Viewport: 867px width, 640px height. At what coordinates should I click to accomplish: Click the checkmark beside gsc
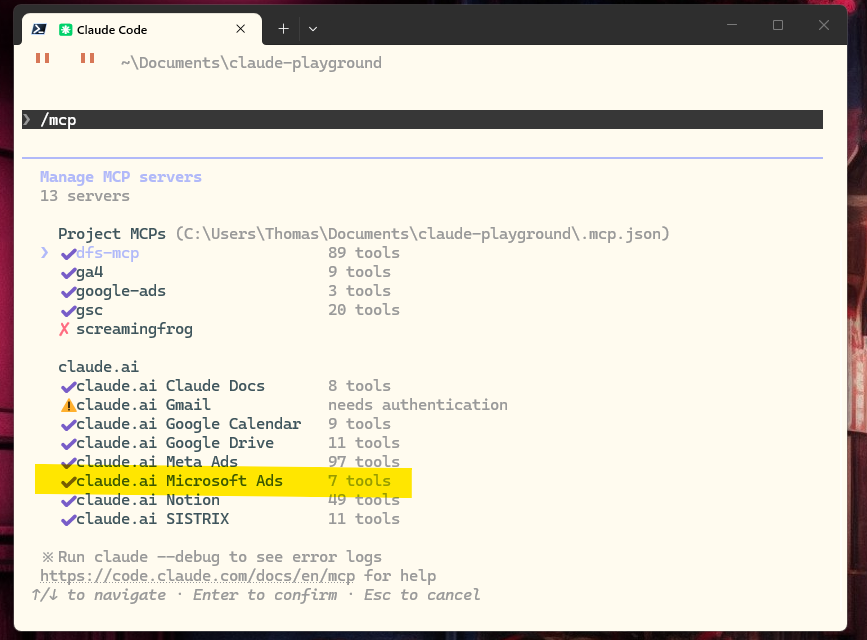68,311
